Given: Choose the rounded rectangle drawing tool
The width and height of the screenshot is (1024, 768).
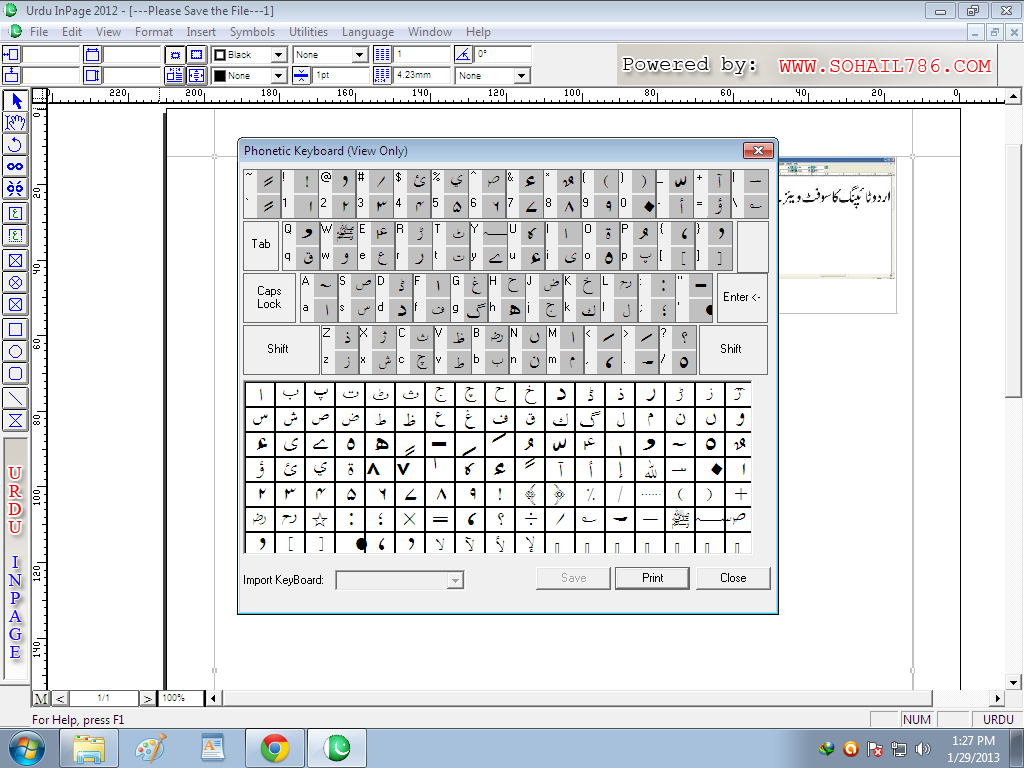Looking at the screenshot, I should 16,374.
